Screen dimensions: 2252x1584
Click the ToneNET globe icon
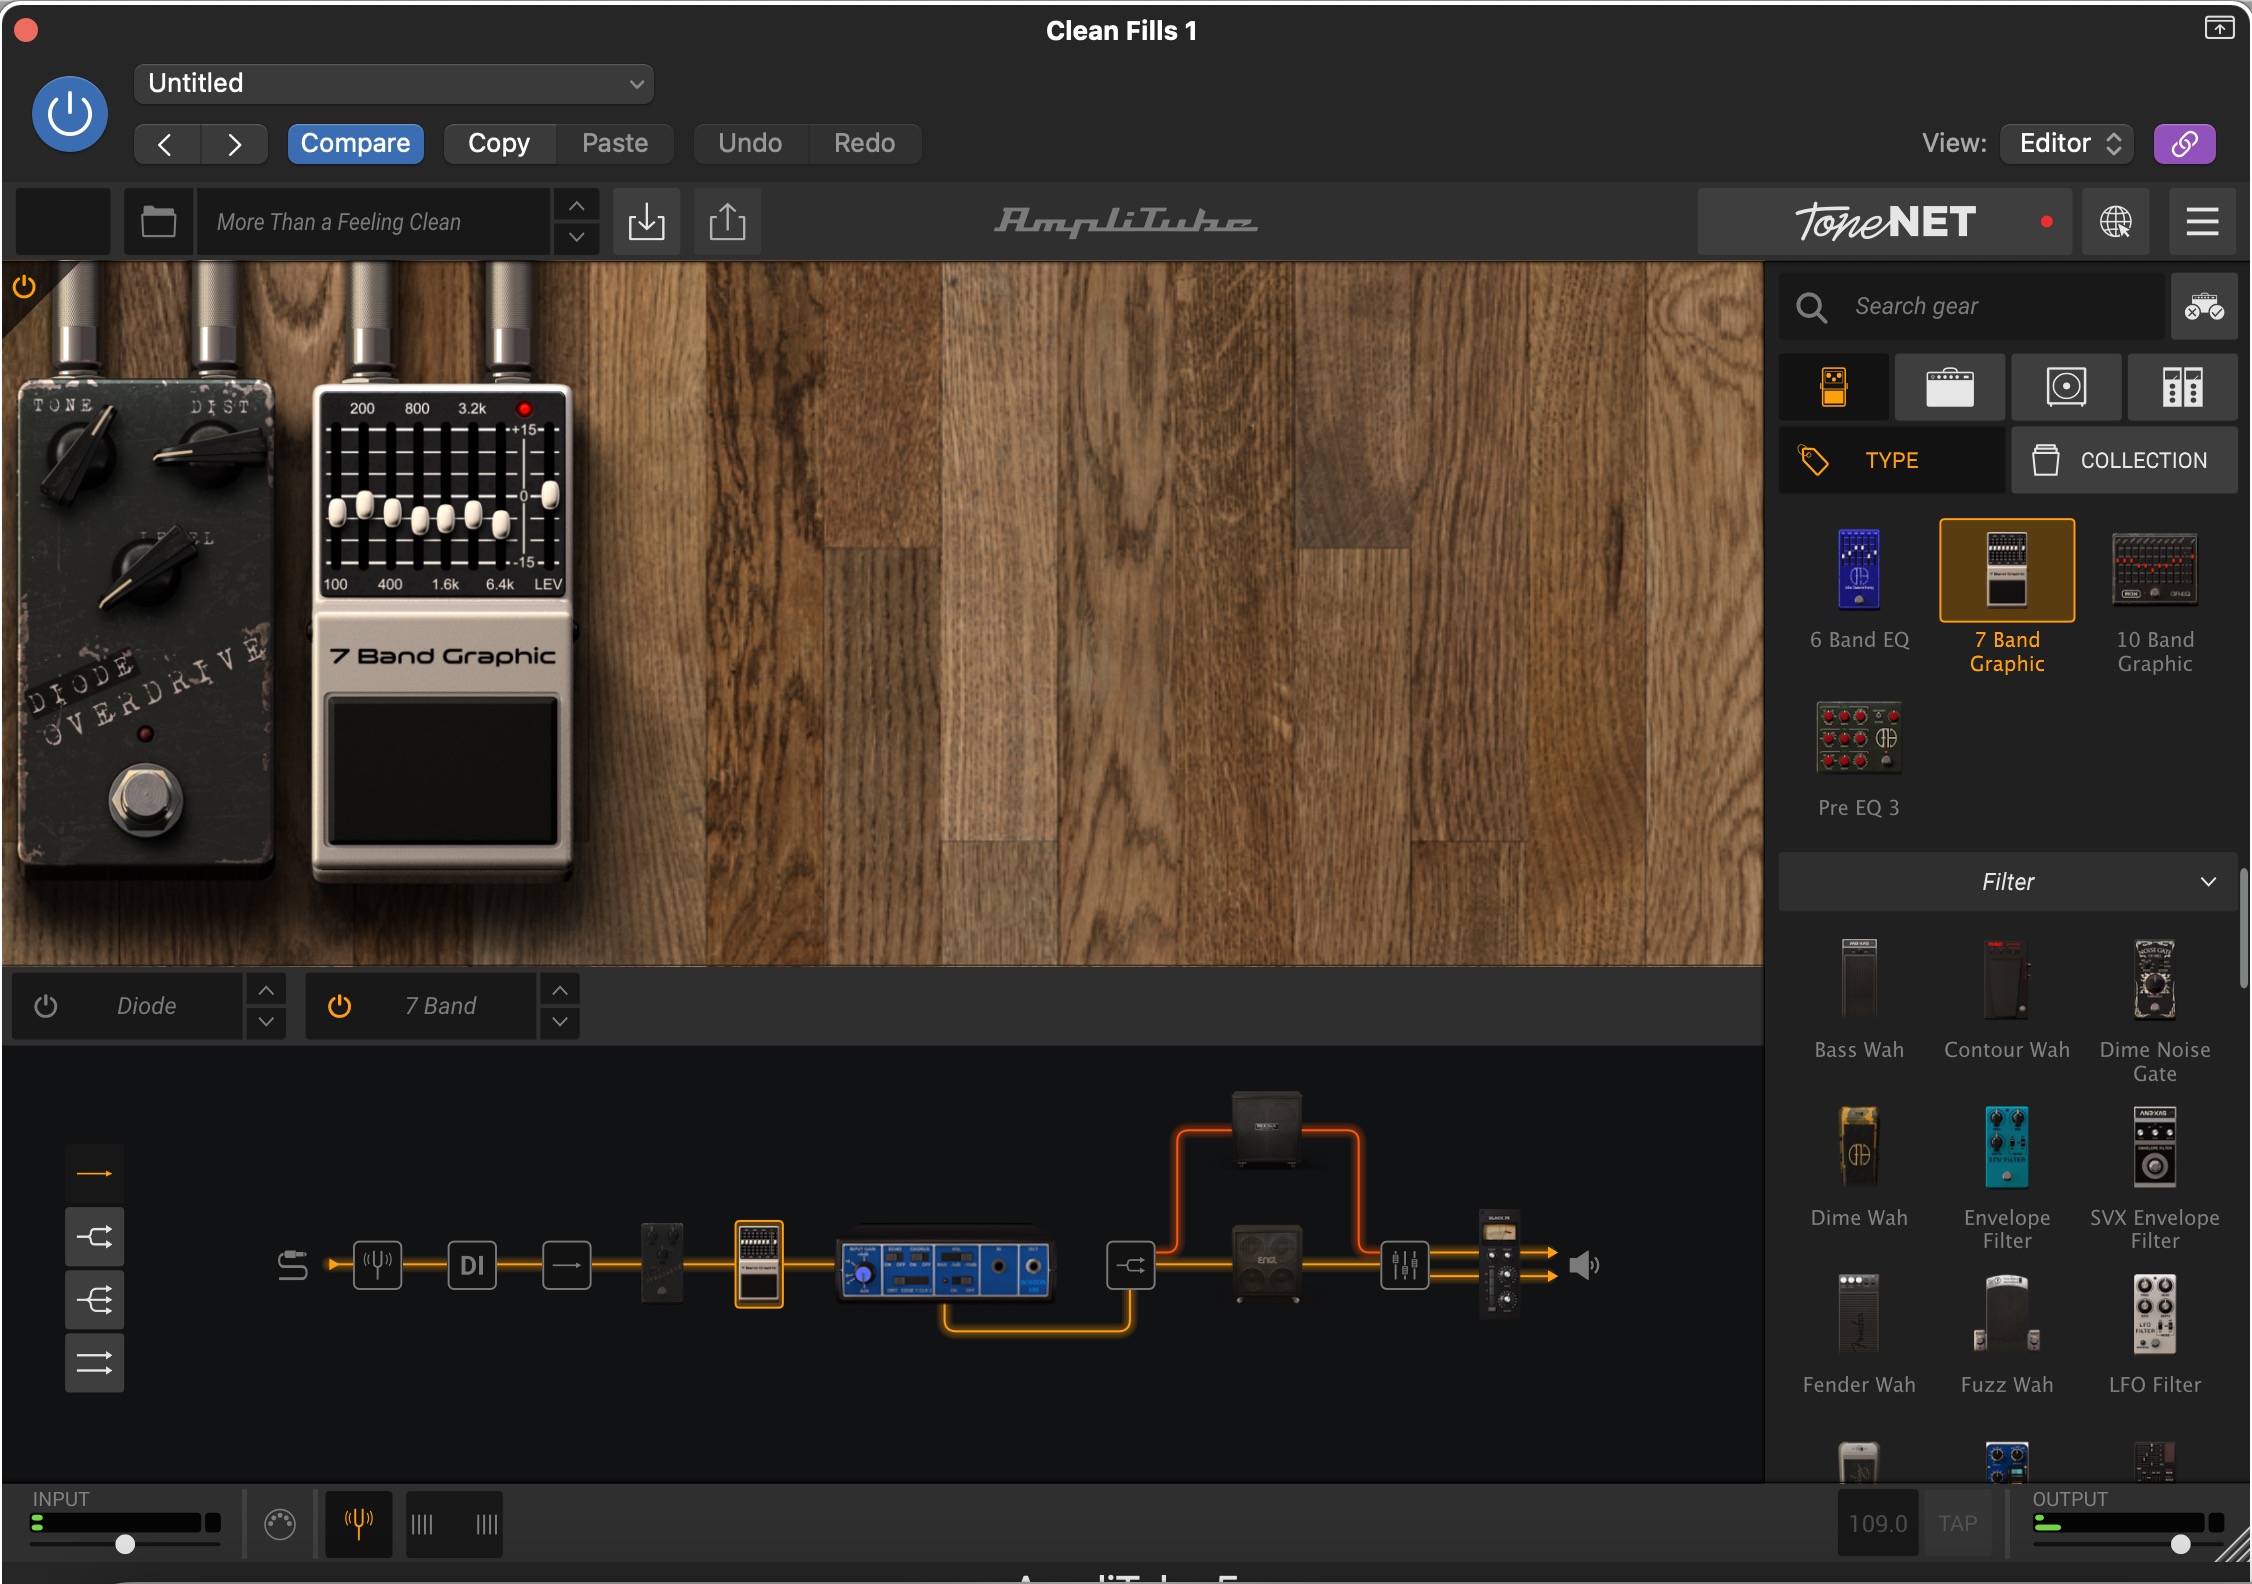[x=2115, y=221]
